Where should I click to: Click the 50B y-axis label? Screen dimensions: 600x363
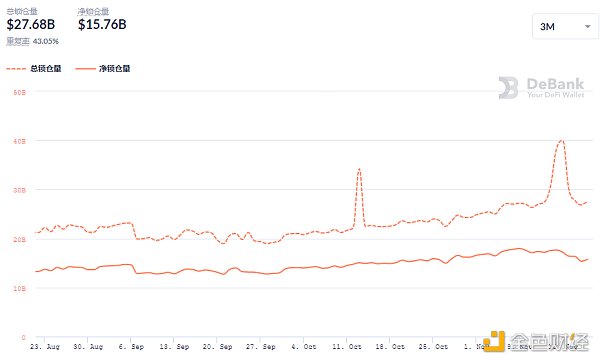coord(20,93)
